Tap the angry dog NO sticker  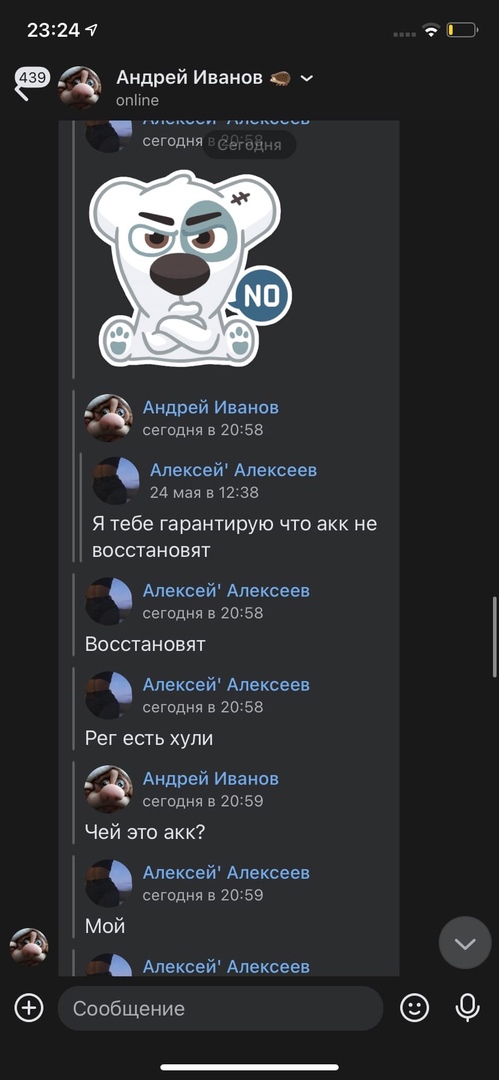(190, 269)
